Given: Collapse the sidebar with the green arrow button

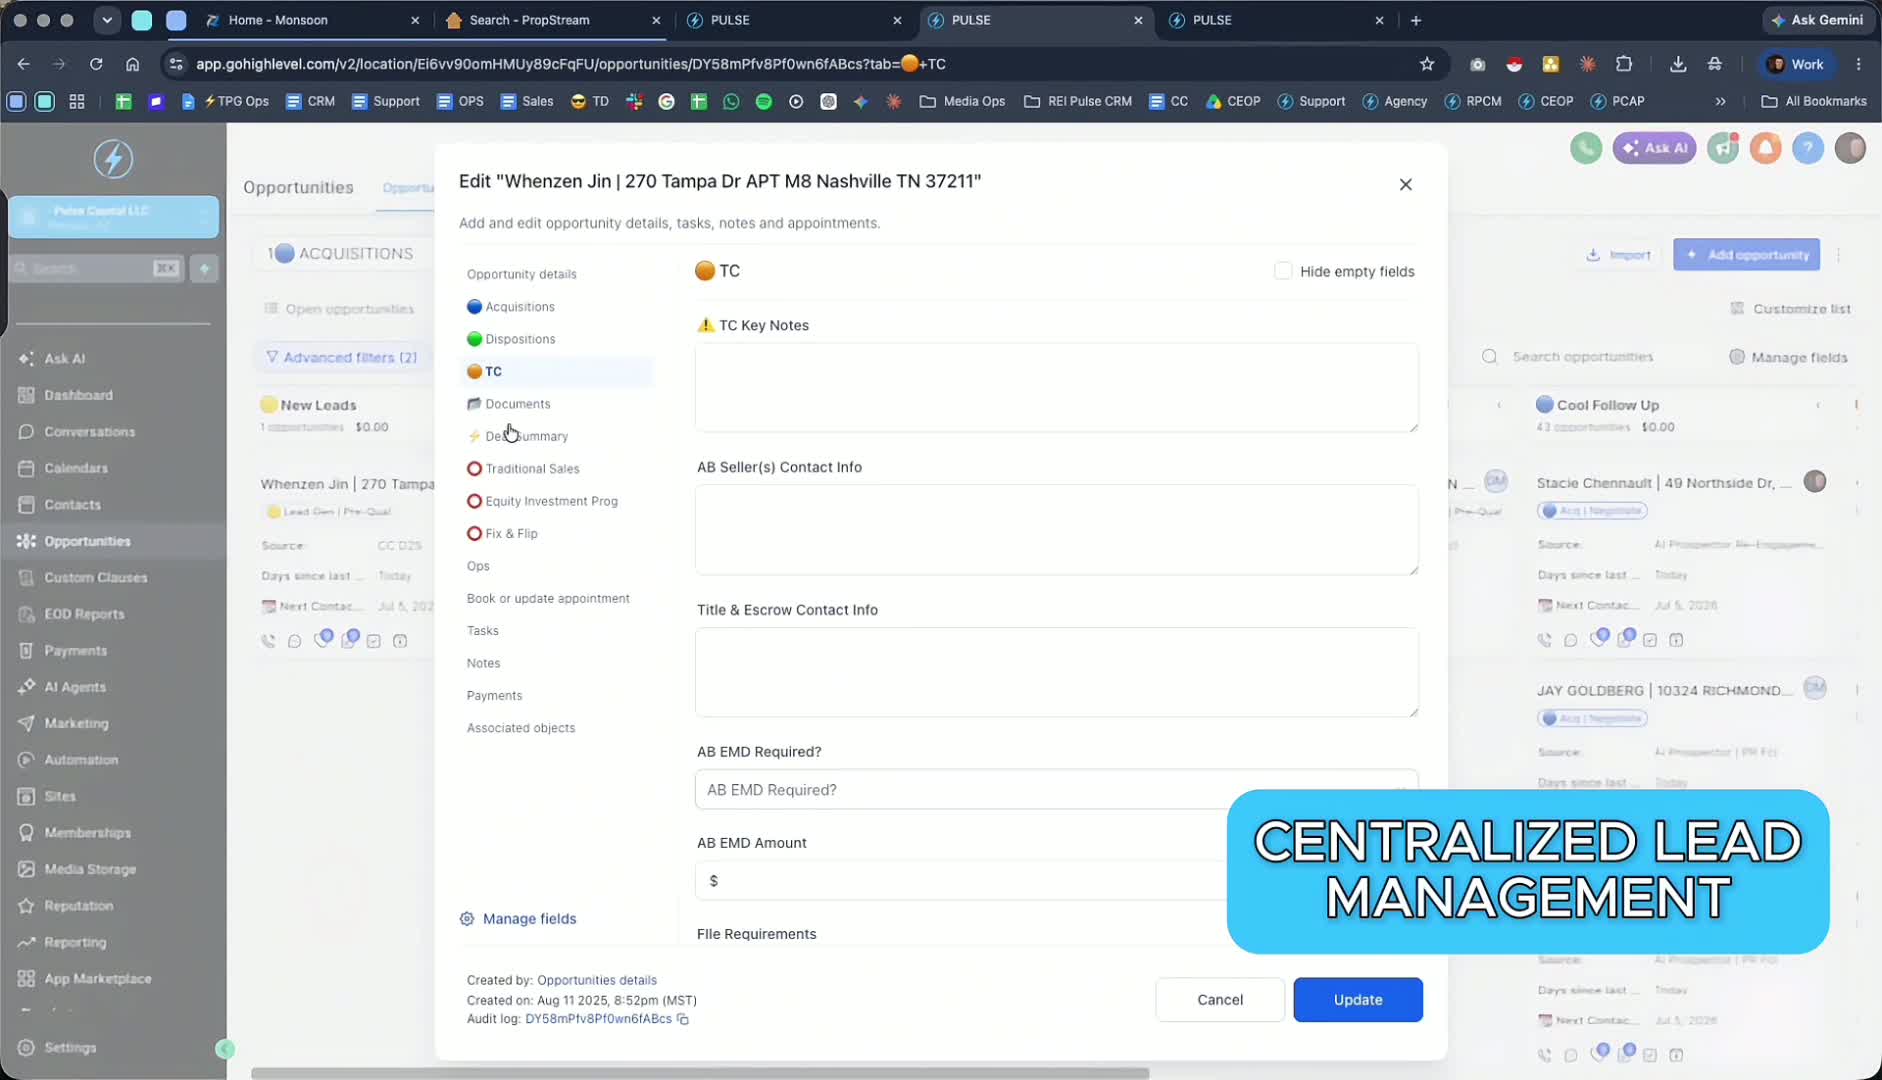Looking at the screenshot, I should (225, 1049).
